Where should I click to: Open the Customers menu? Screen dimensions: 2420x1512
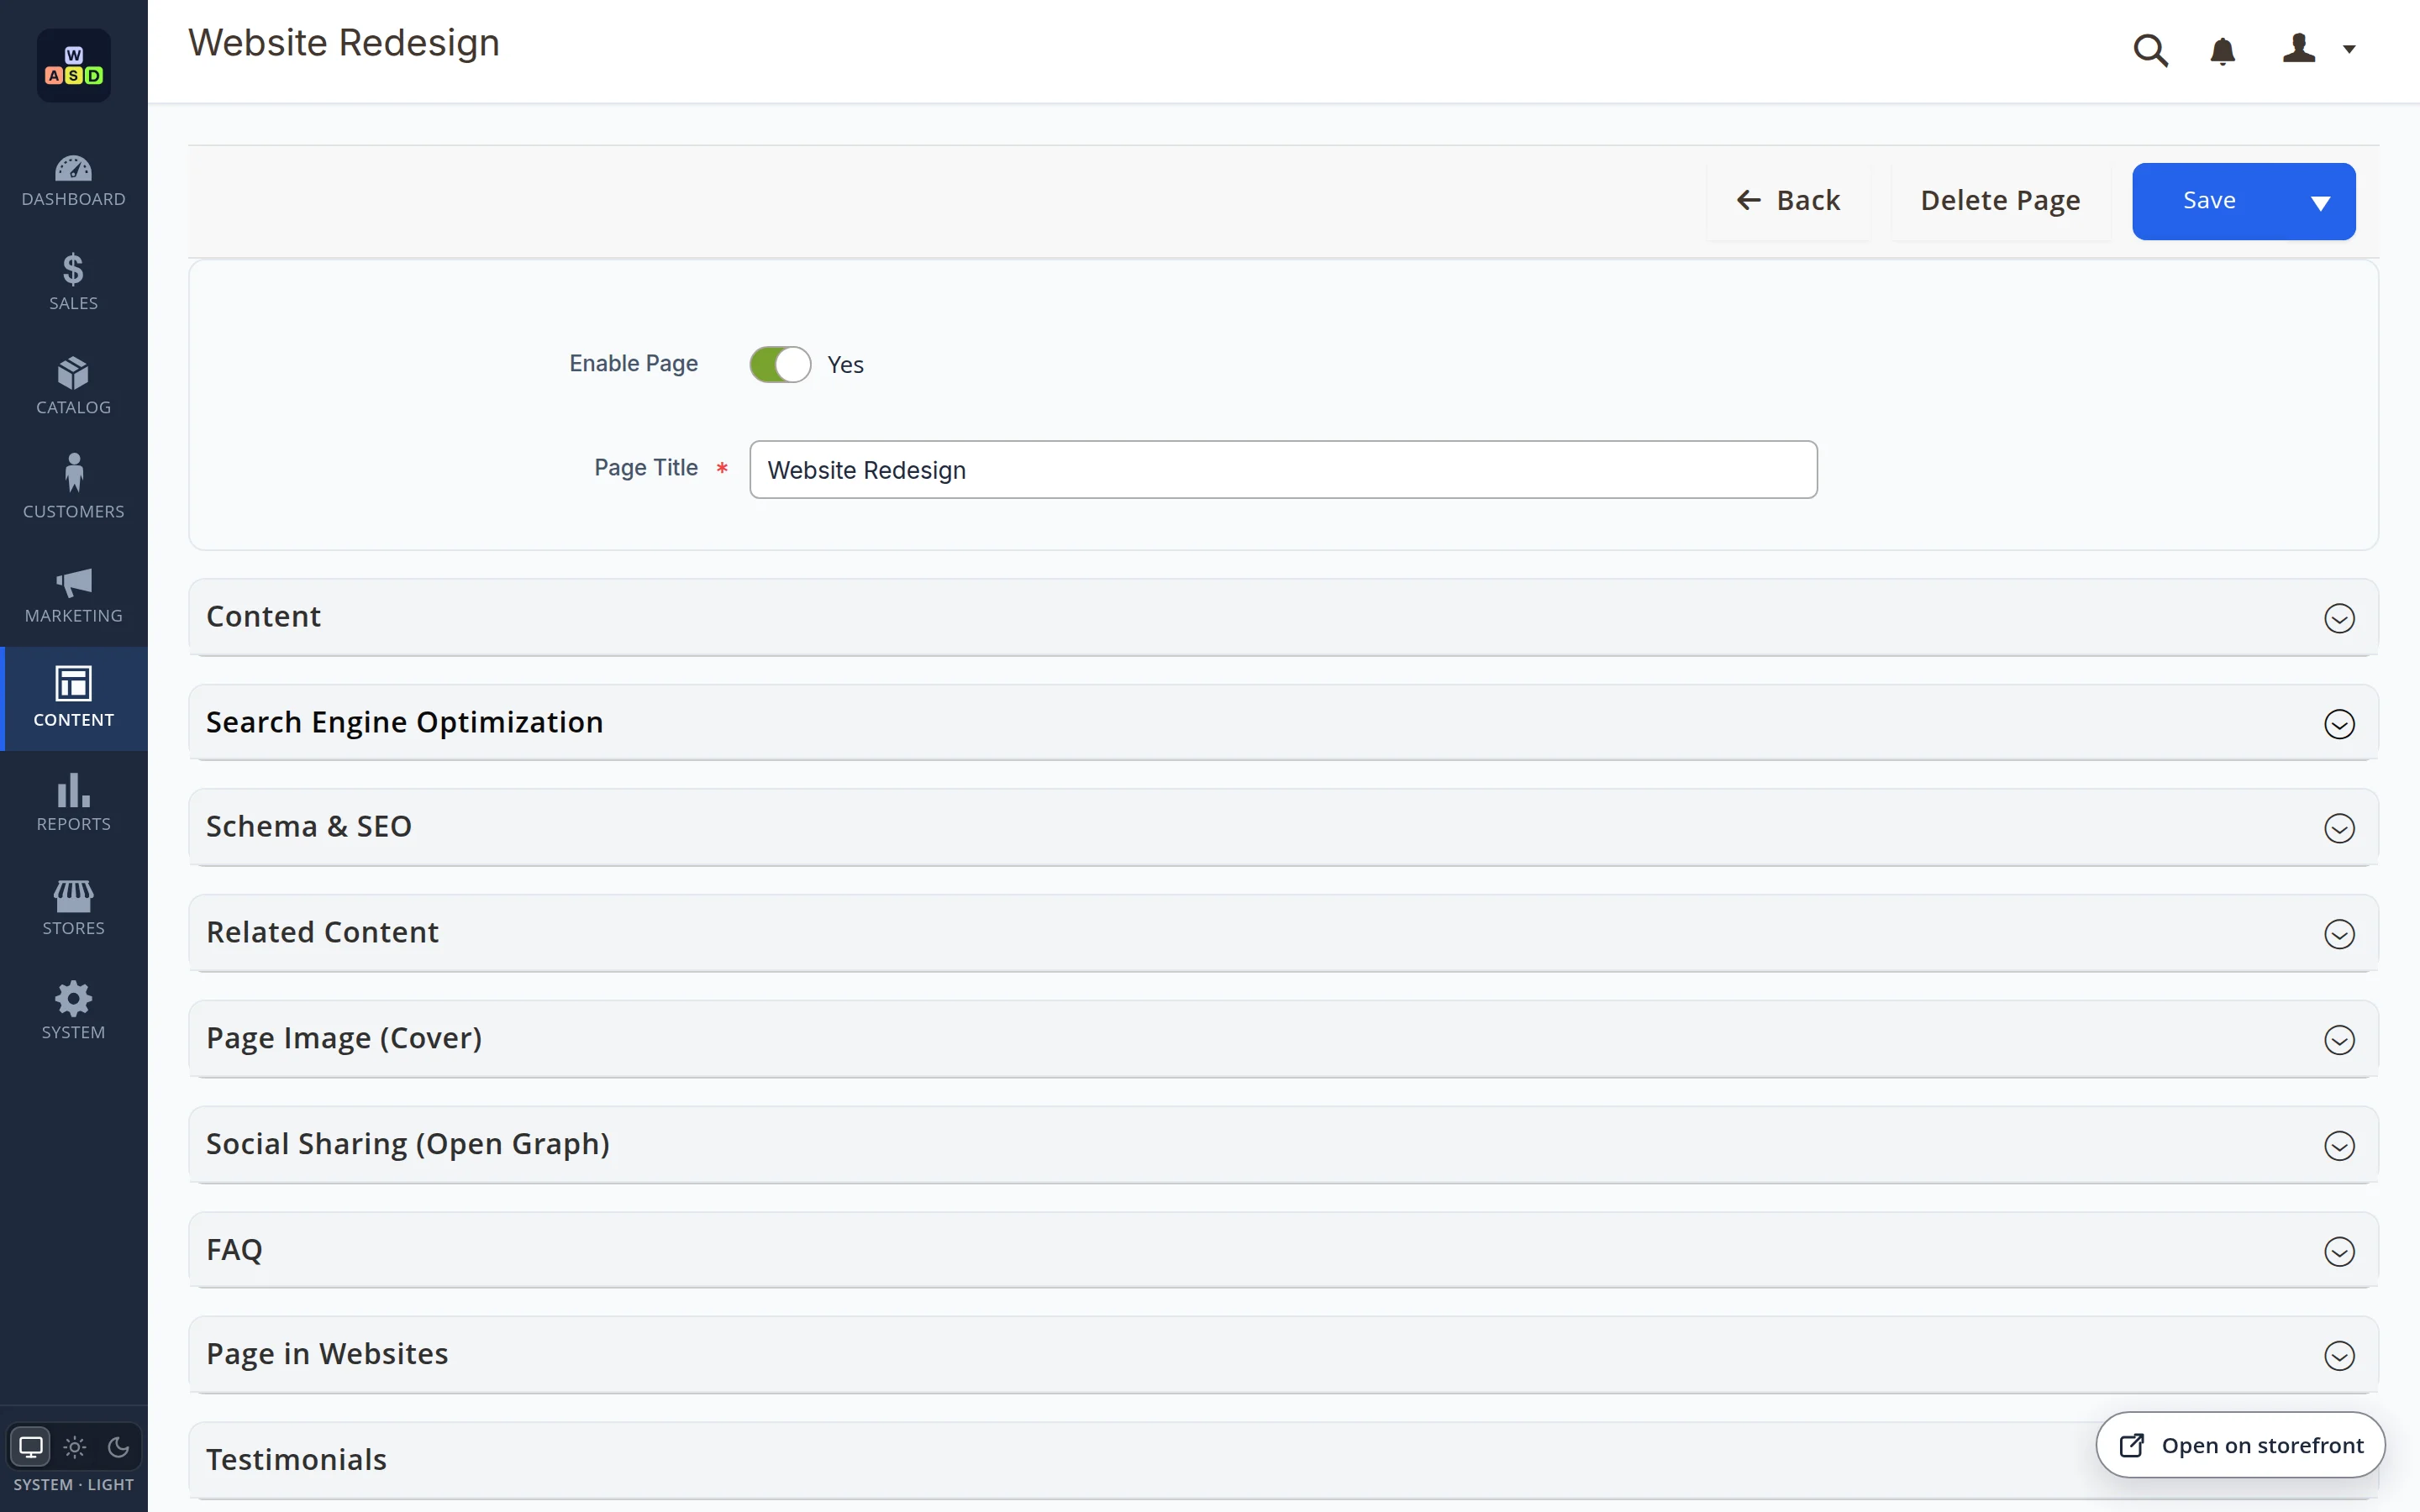pyautogui.click(x=73, y=491)
